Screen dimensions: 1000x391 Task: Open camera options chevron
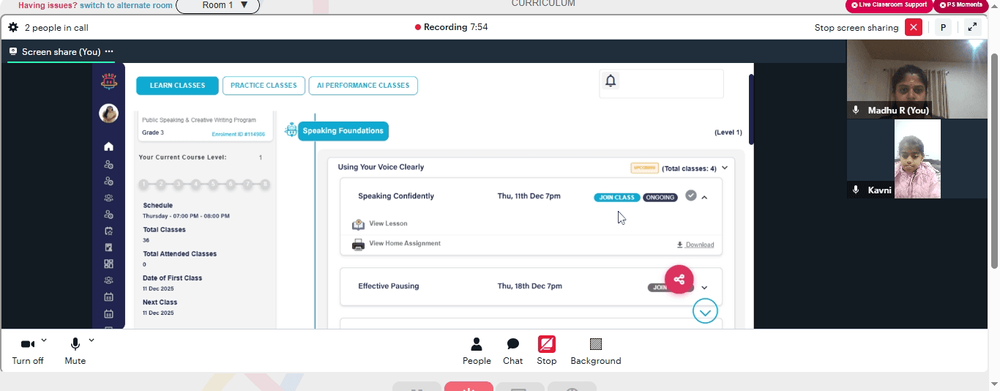tap(43, 340)
